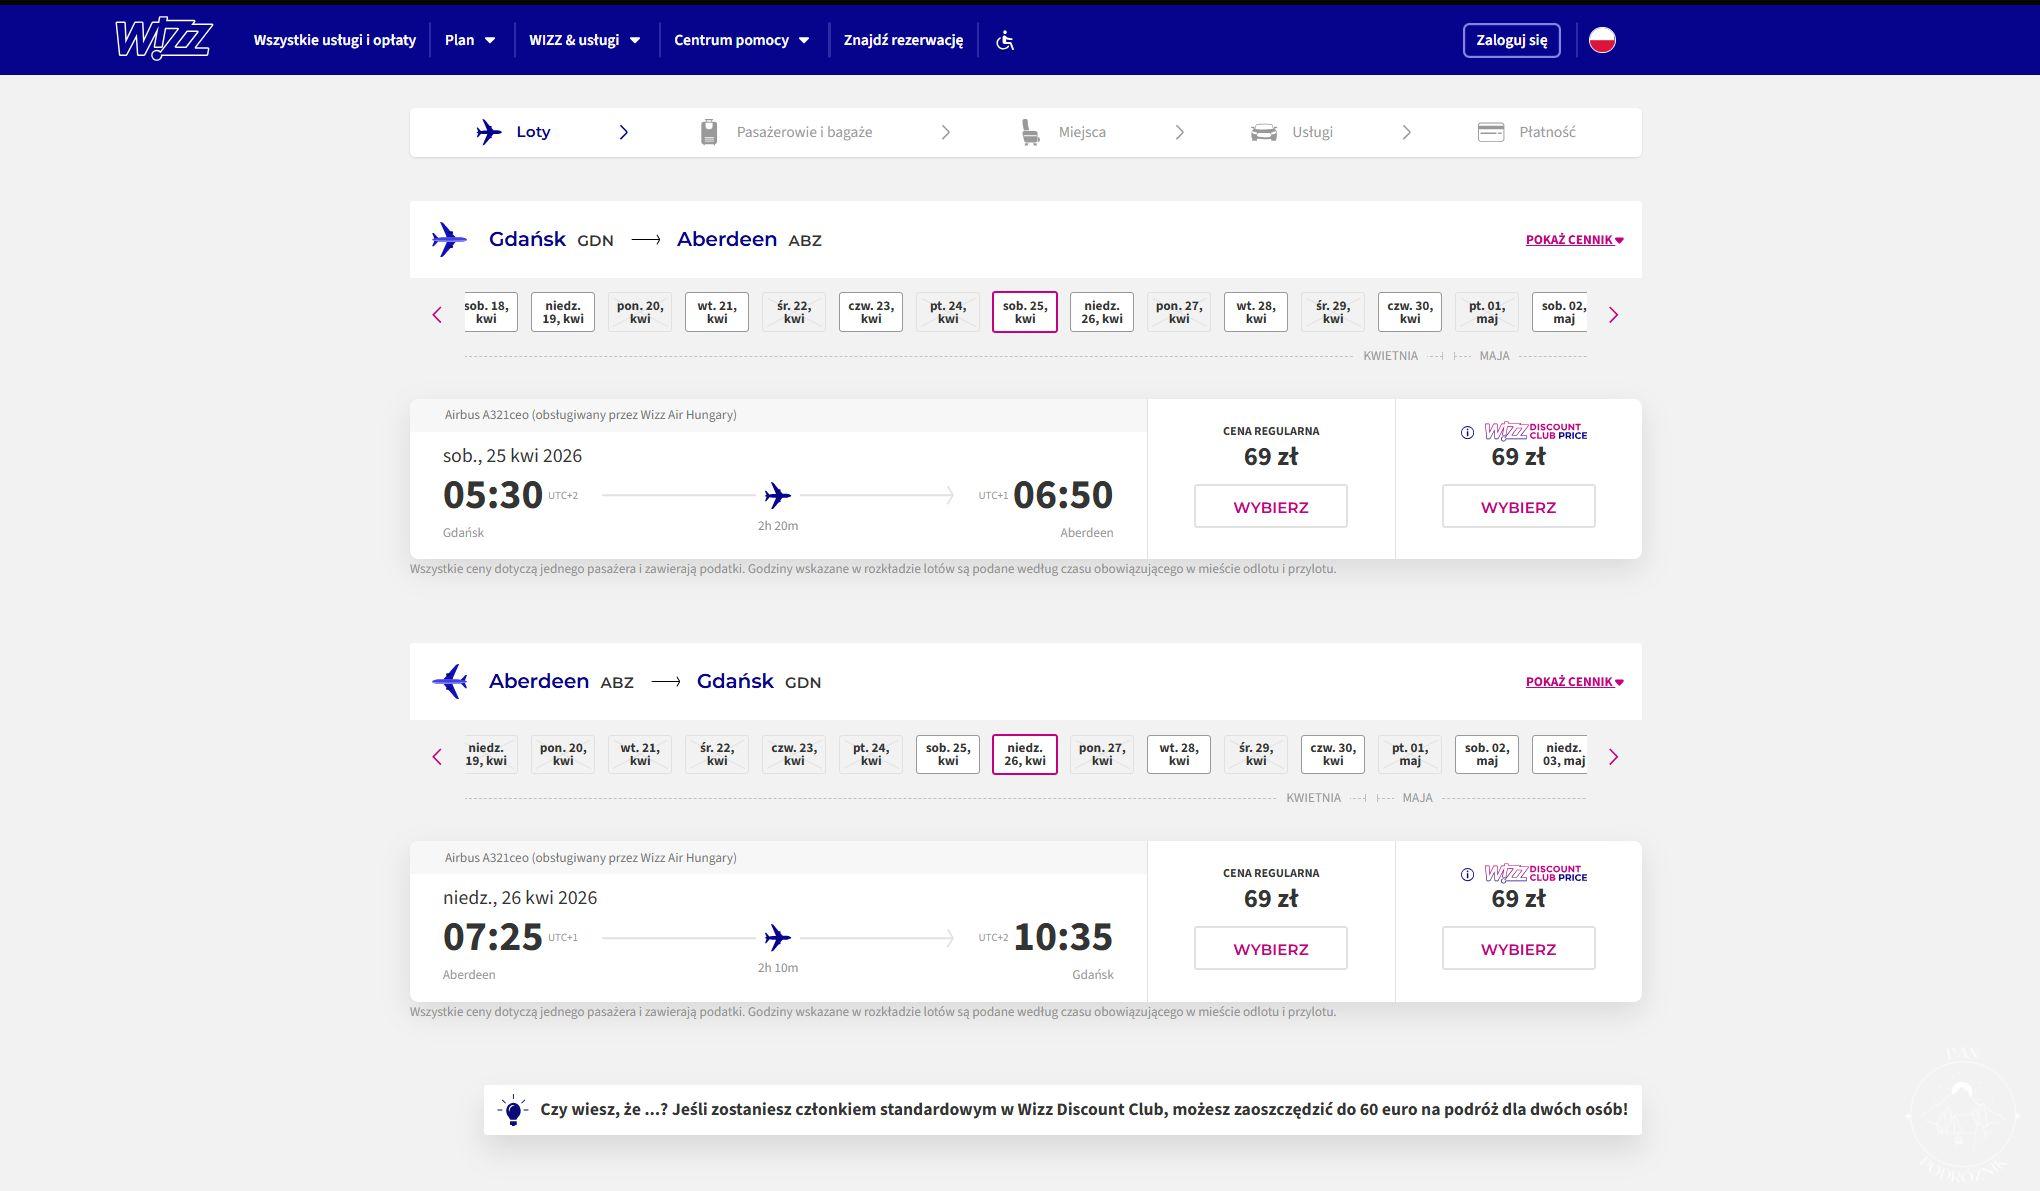Viewport: 2040px width, 1191px height.
Task: Click the Polish flag language icon
Action: 1602,40
